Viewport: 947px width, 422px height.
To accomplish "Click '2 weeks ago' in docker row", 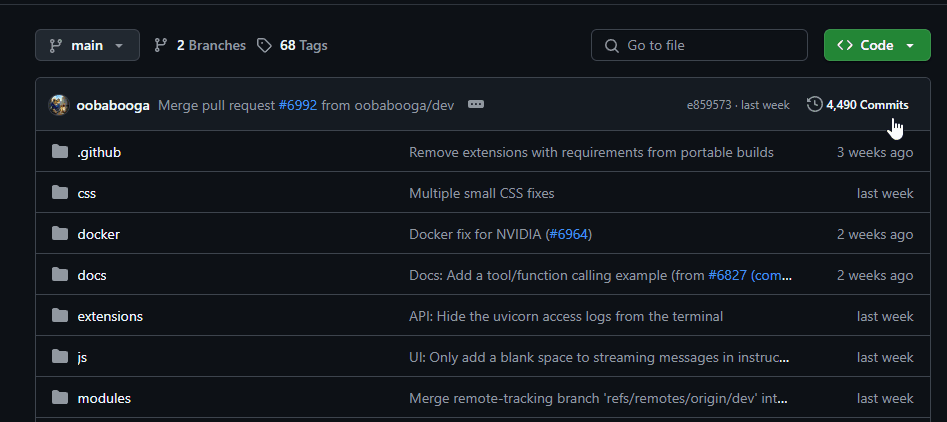I will click(x=875, y=234).
